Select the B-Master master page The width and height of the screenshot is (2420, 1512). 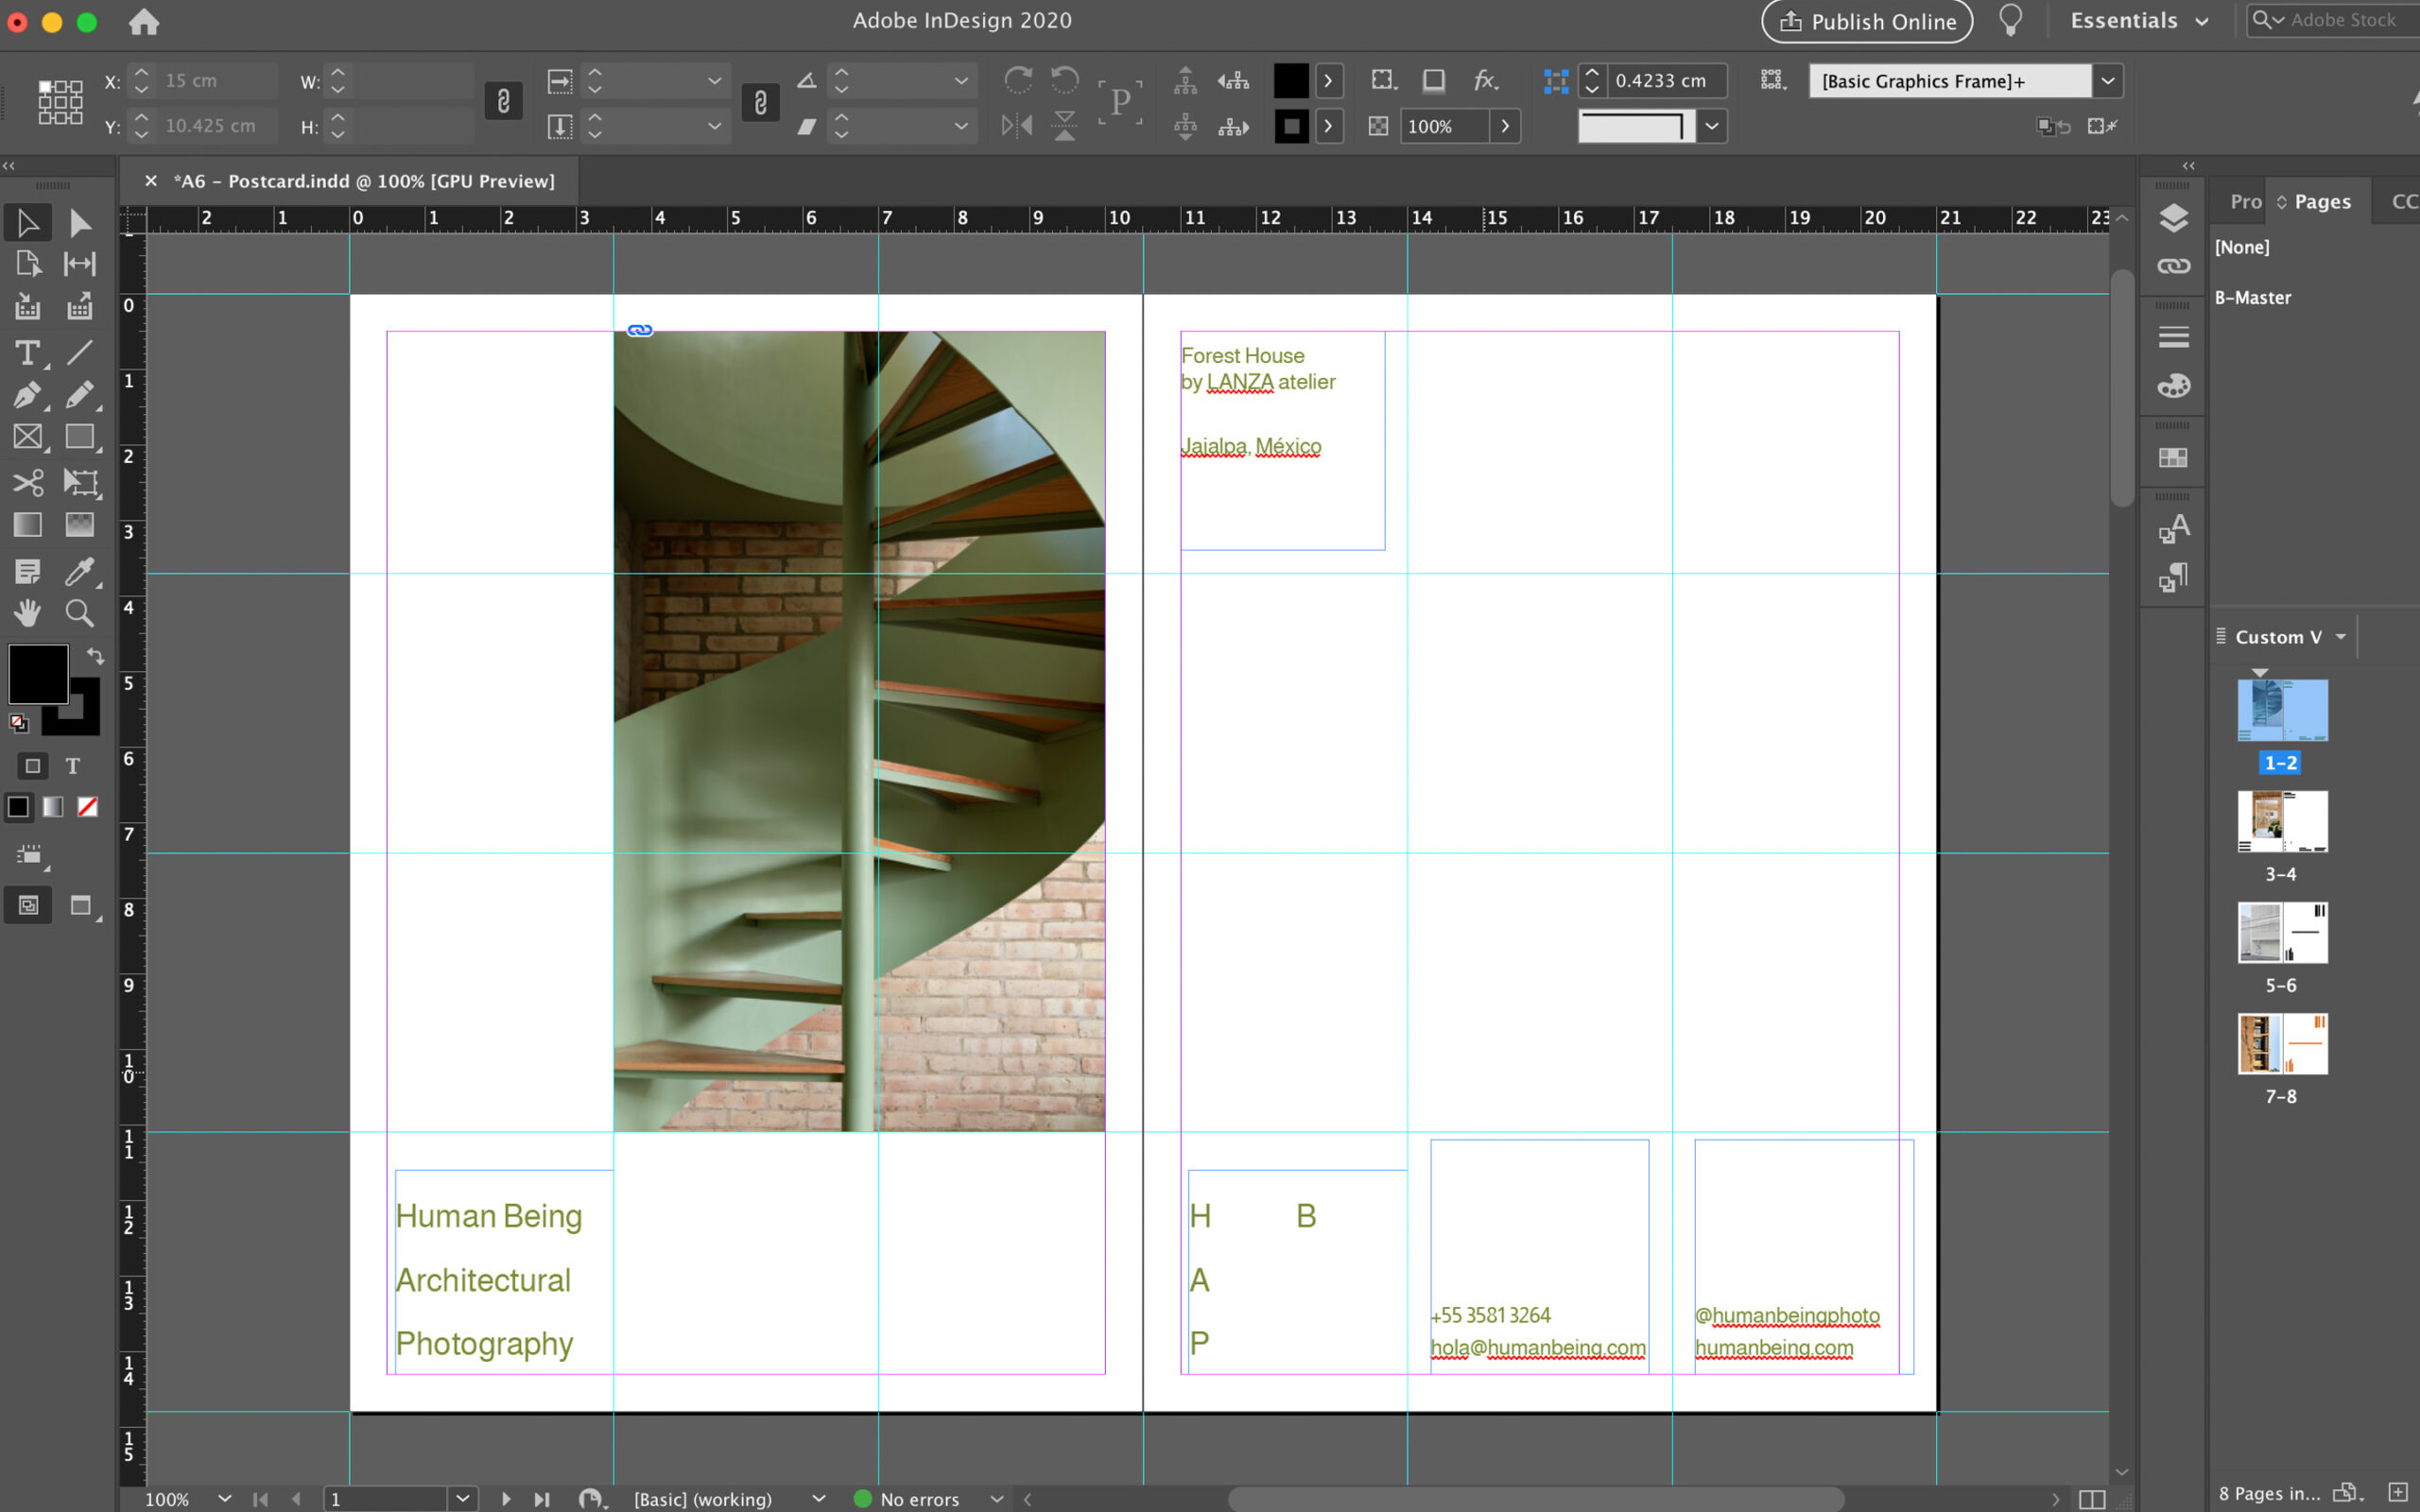pyautogui.click(x=2252, y=298)
